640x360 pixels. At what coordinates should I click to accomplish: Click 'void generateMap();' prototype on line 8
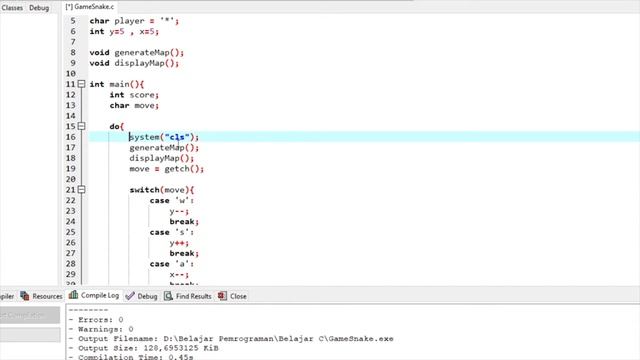[137, 53]
